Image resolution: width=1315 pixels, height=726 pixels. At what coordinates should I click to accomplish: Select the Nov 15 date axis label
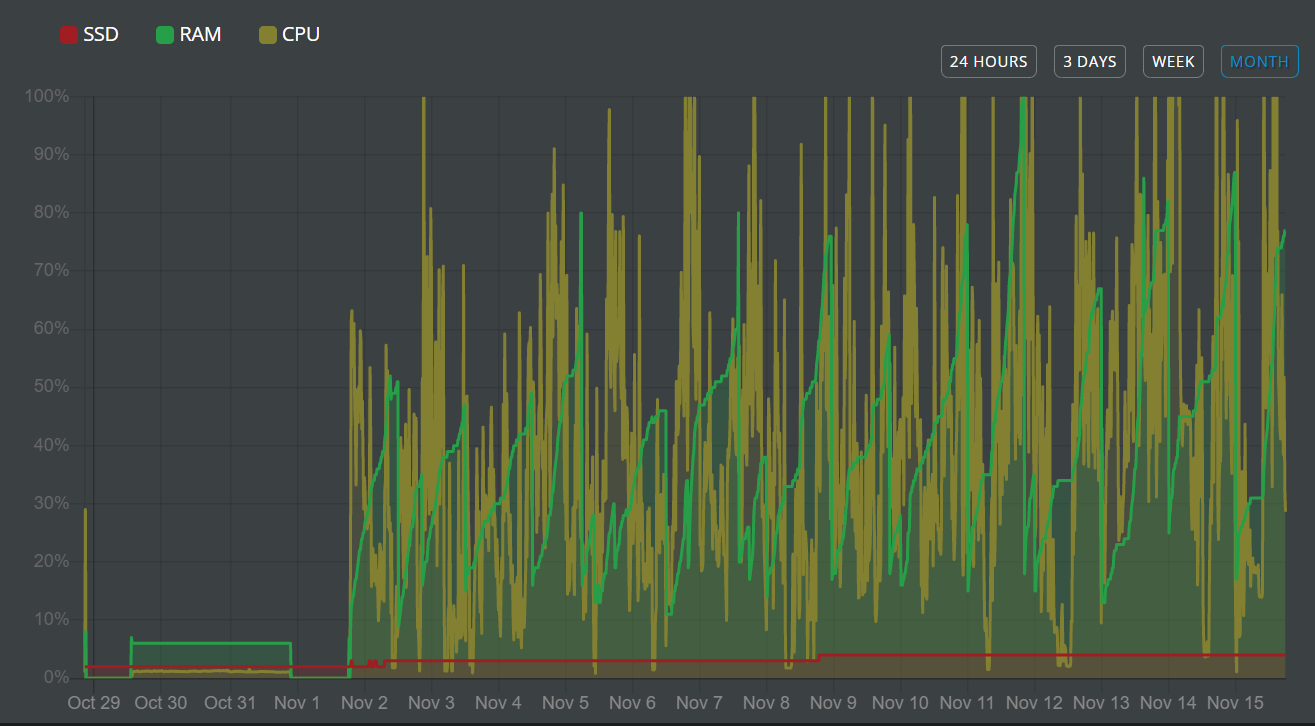[1235, 703]
